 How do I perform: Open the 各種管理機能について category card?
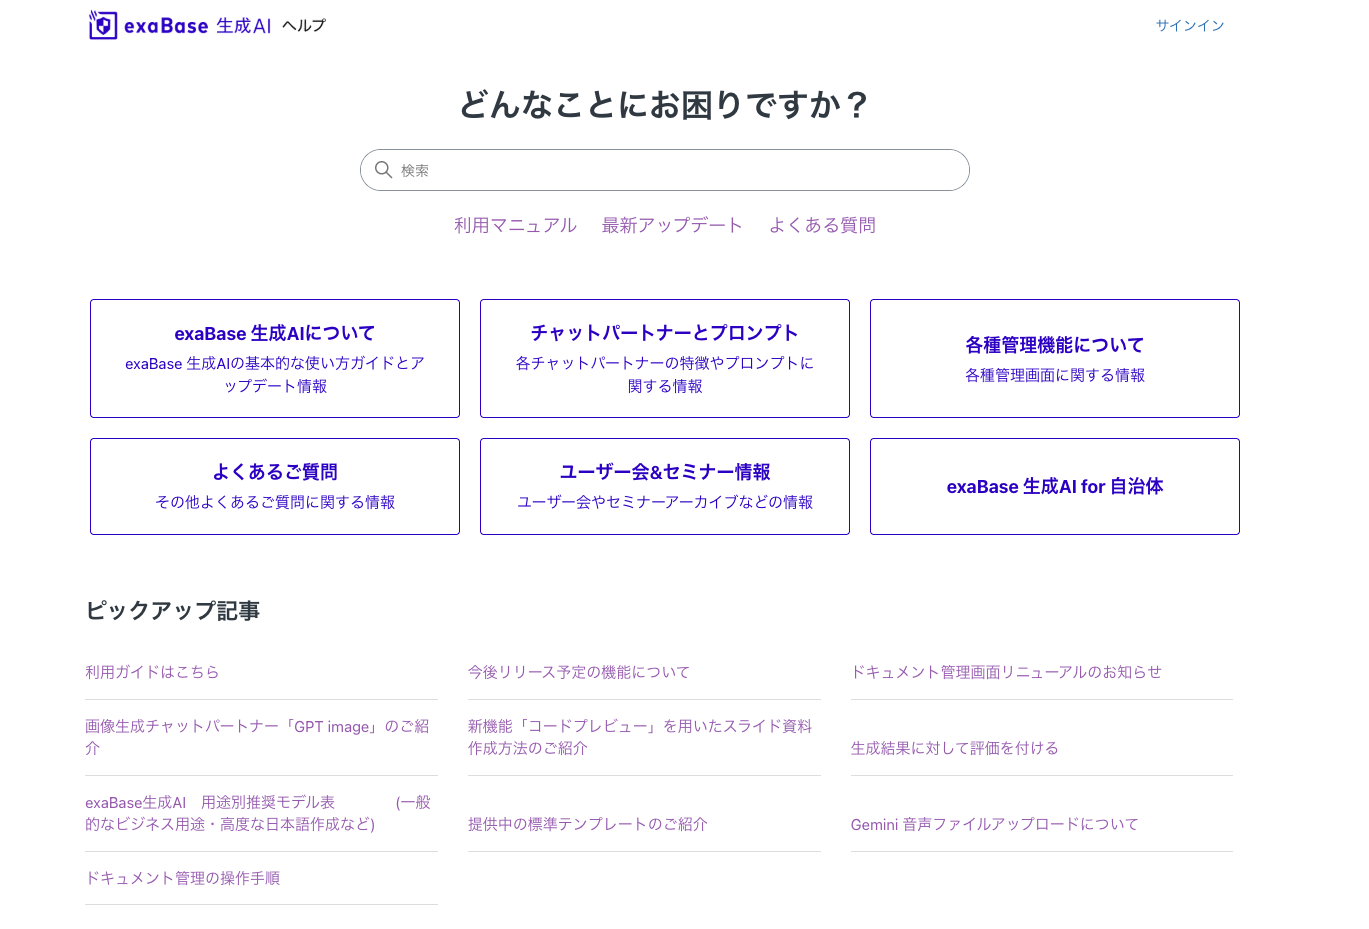(x=1055, y=358)
